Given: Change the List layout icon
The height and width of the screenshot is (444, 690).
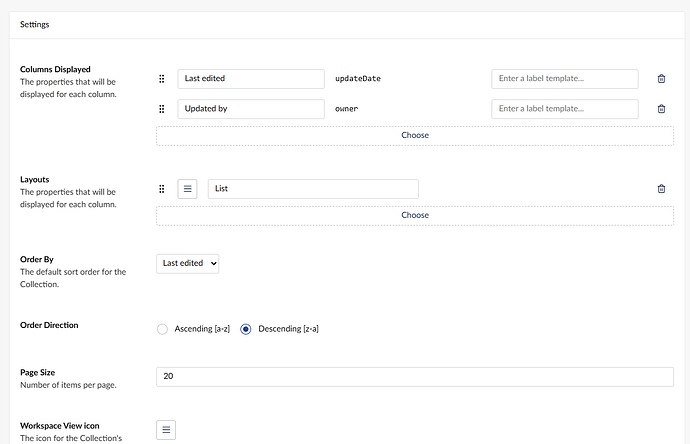Looking at the screenshot, I should click(187, 189).
